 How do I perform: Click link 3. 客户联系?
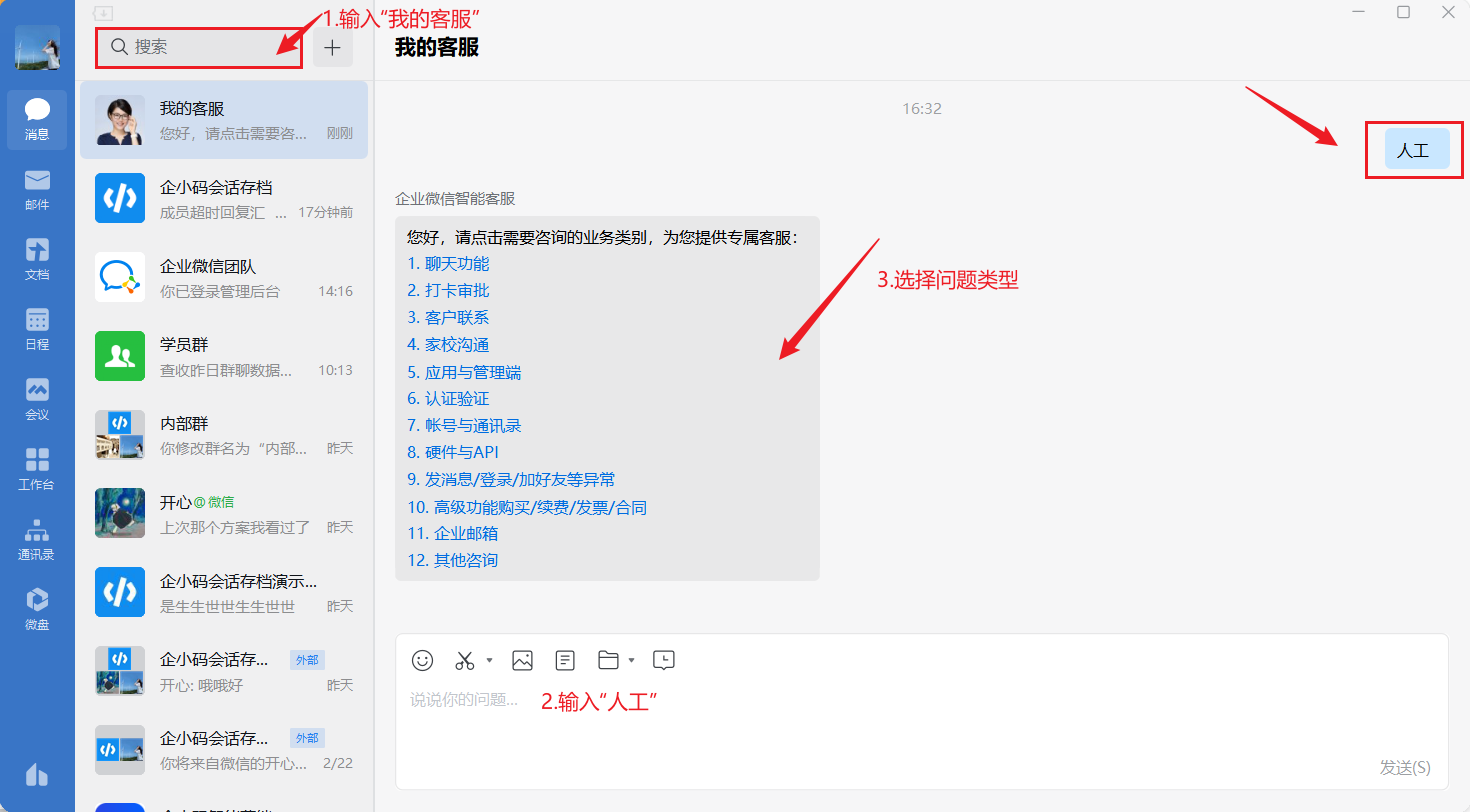(x=448, y=318)
